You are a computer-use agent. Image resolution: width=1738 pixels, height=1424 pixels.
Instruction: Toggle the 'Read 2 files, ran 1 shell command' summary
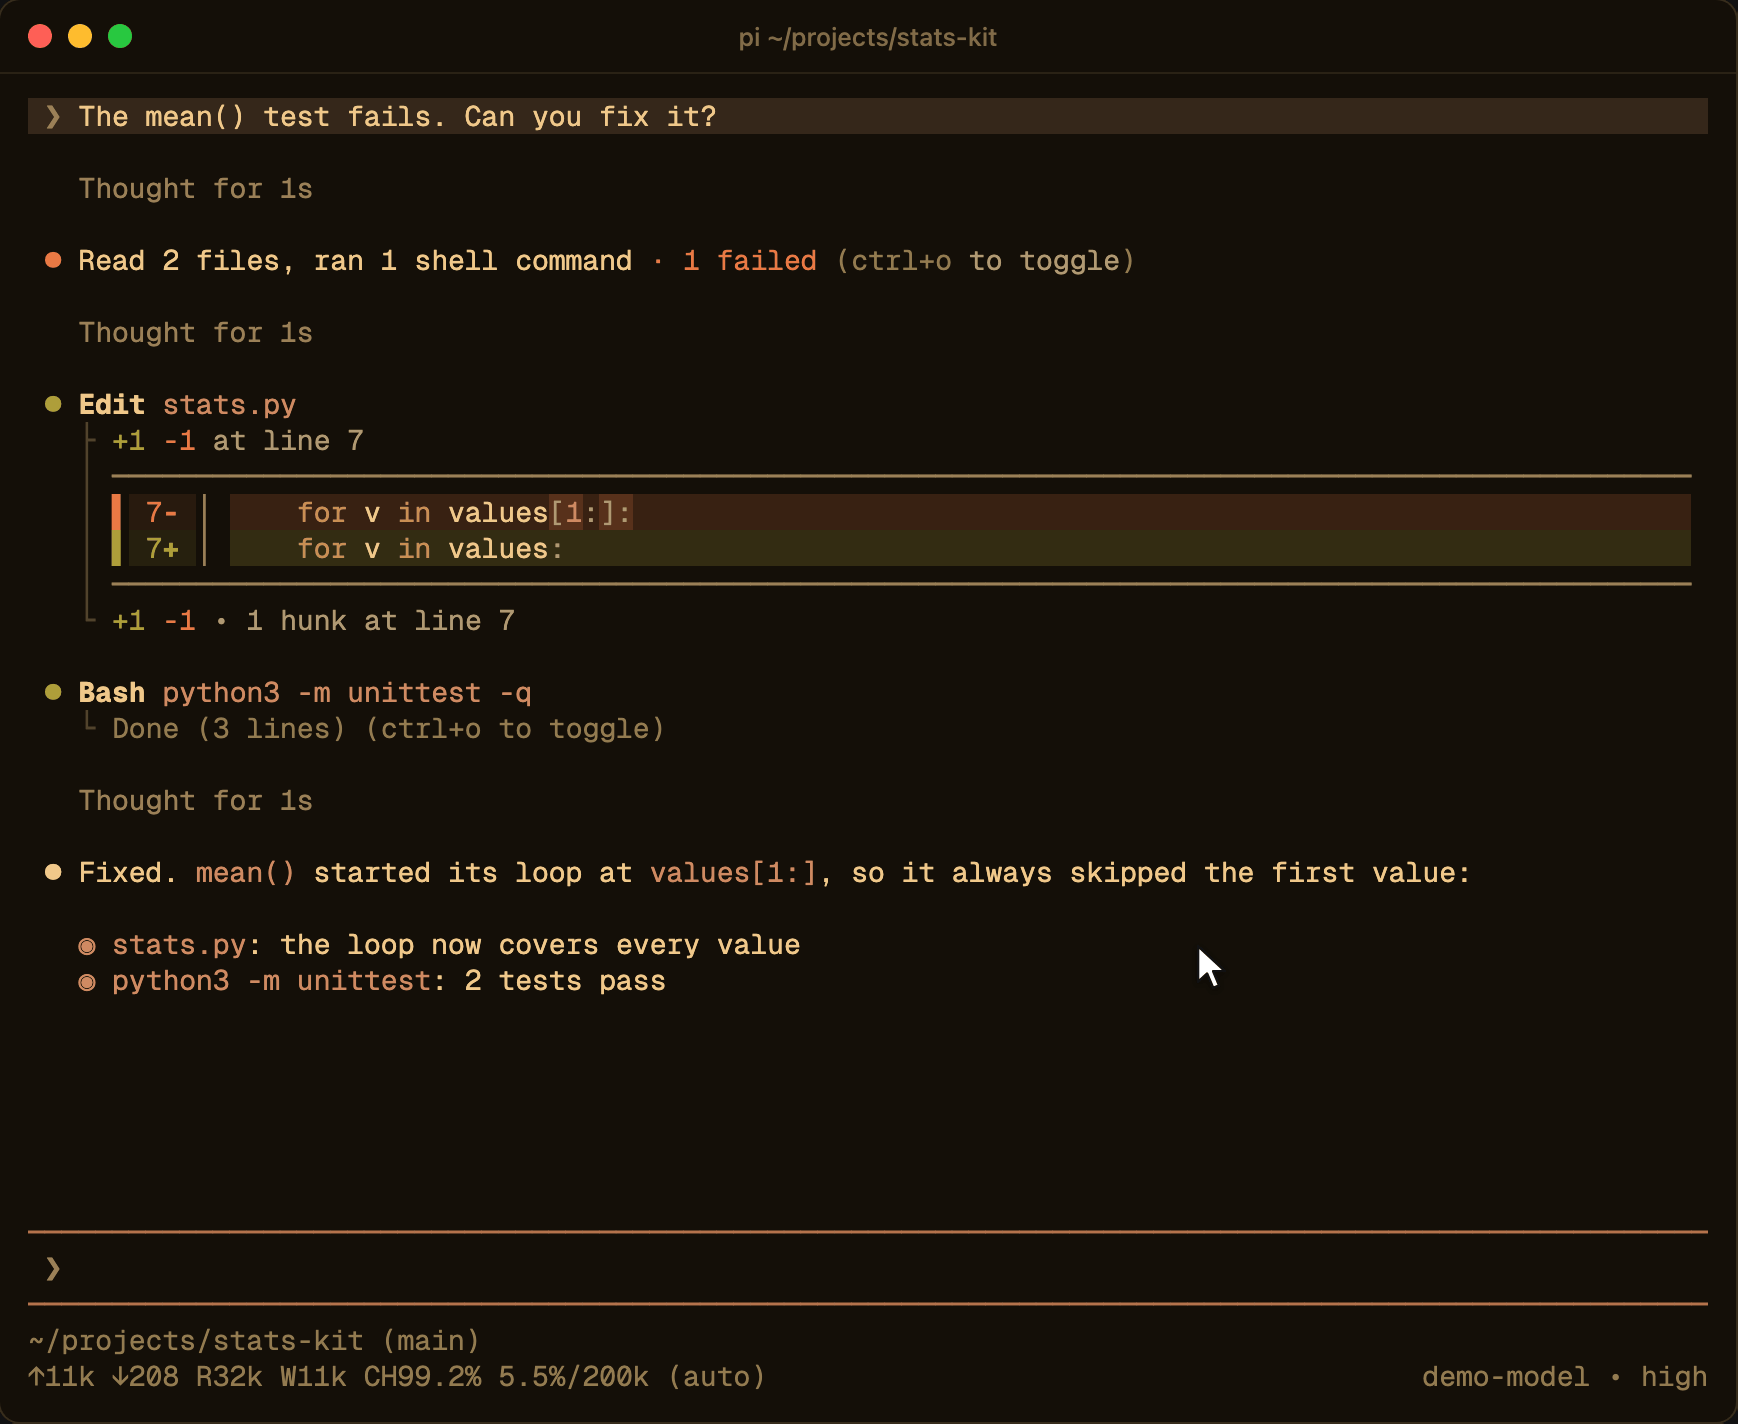[x=606, y=261]
